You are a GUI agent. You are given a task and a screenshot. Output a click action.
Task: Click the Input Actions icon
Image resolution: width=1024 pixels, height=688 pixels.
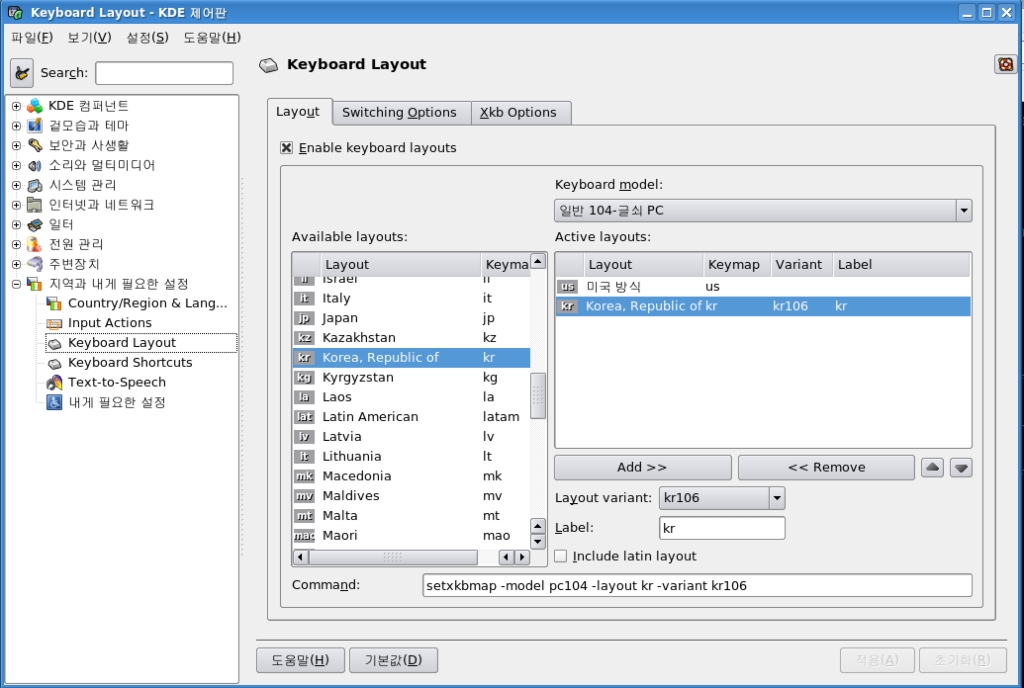54,323
